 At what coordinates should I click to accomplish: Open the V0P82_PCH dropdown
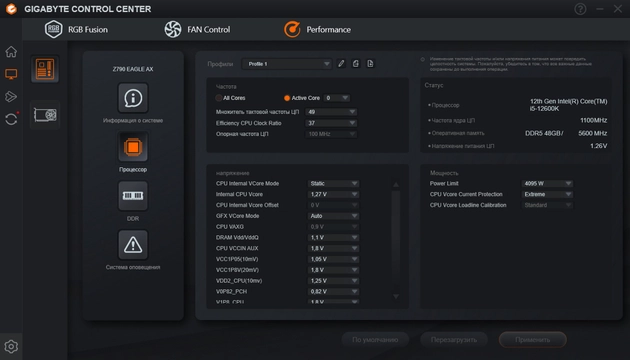pyautogui.click(x=333, y=292)
